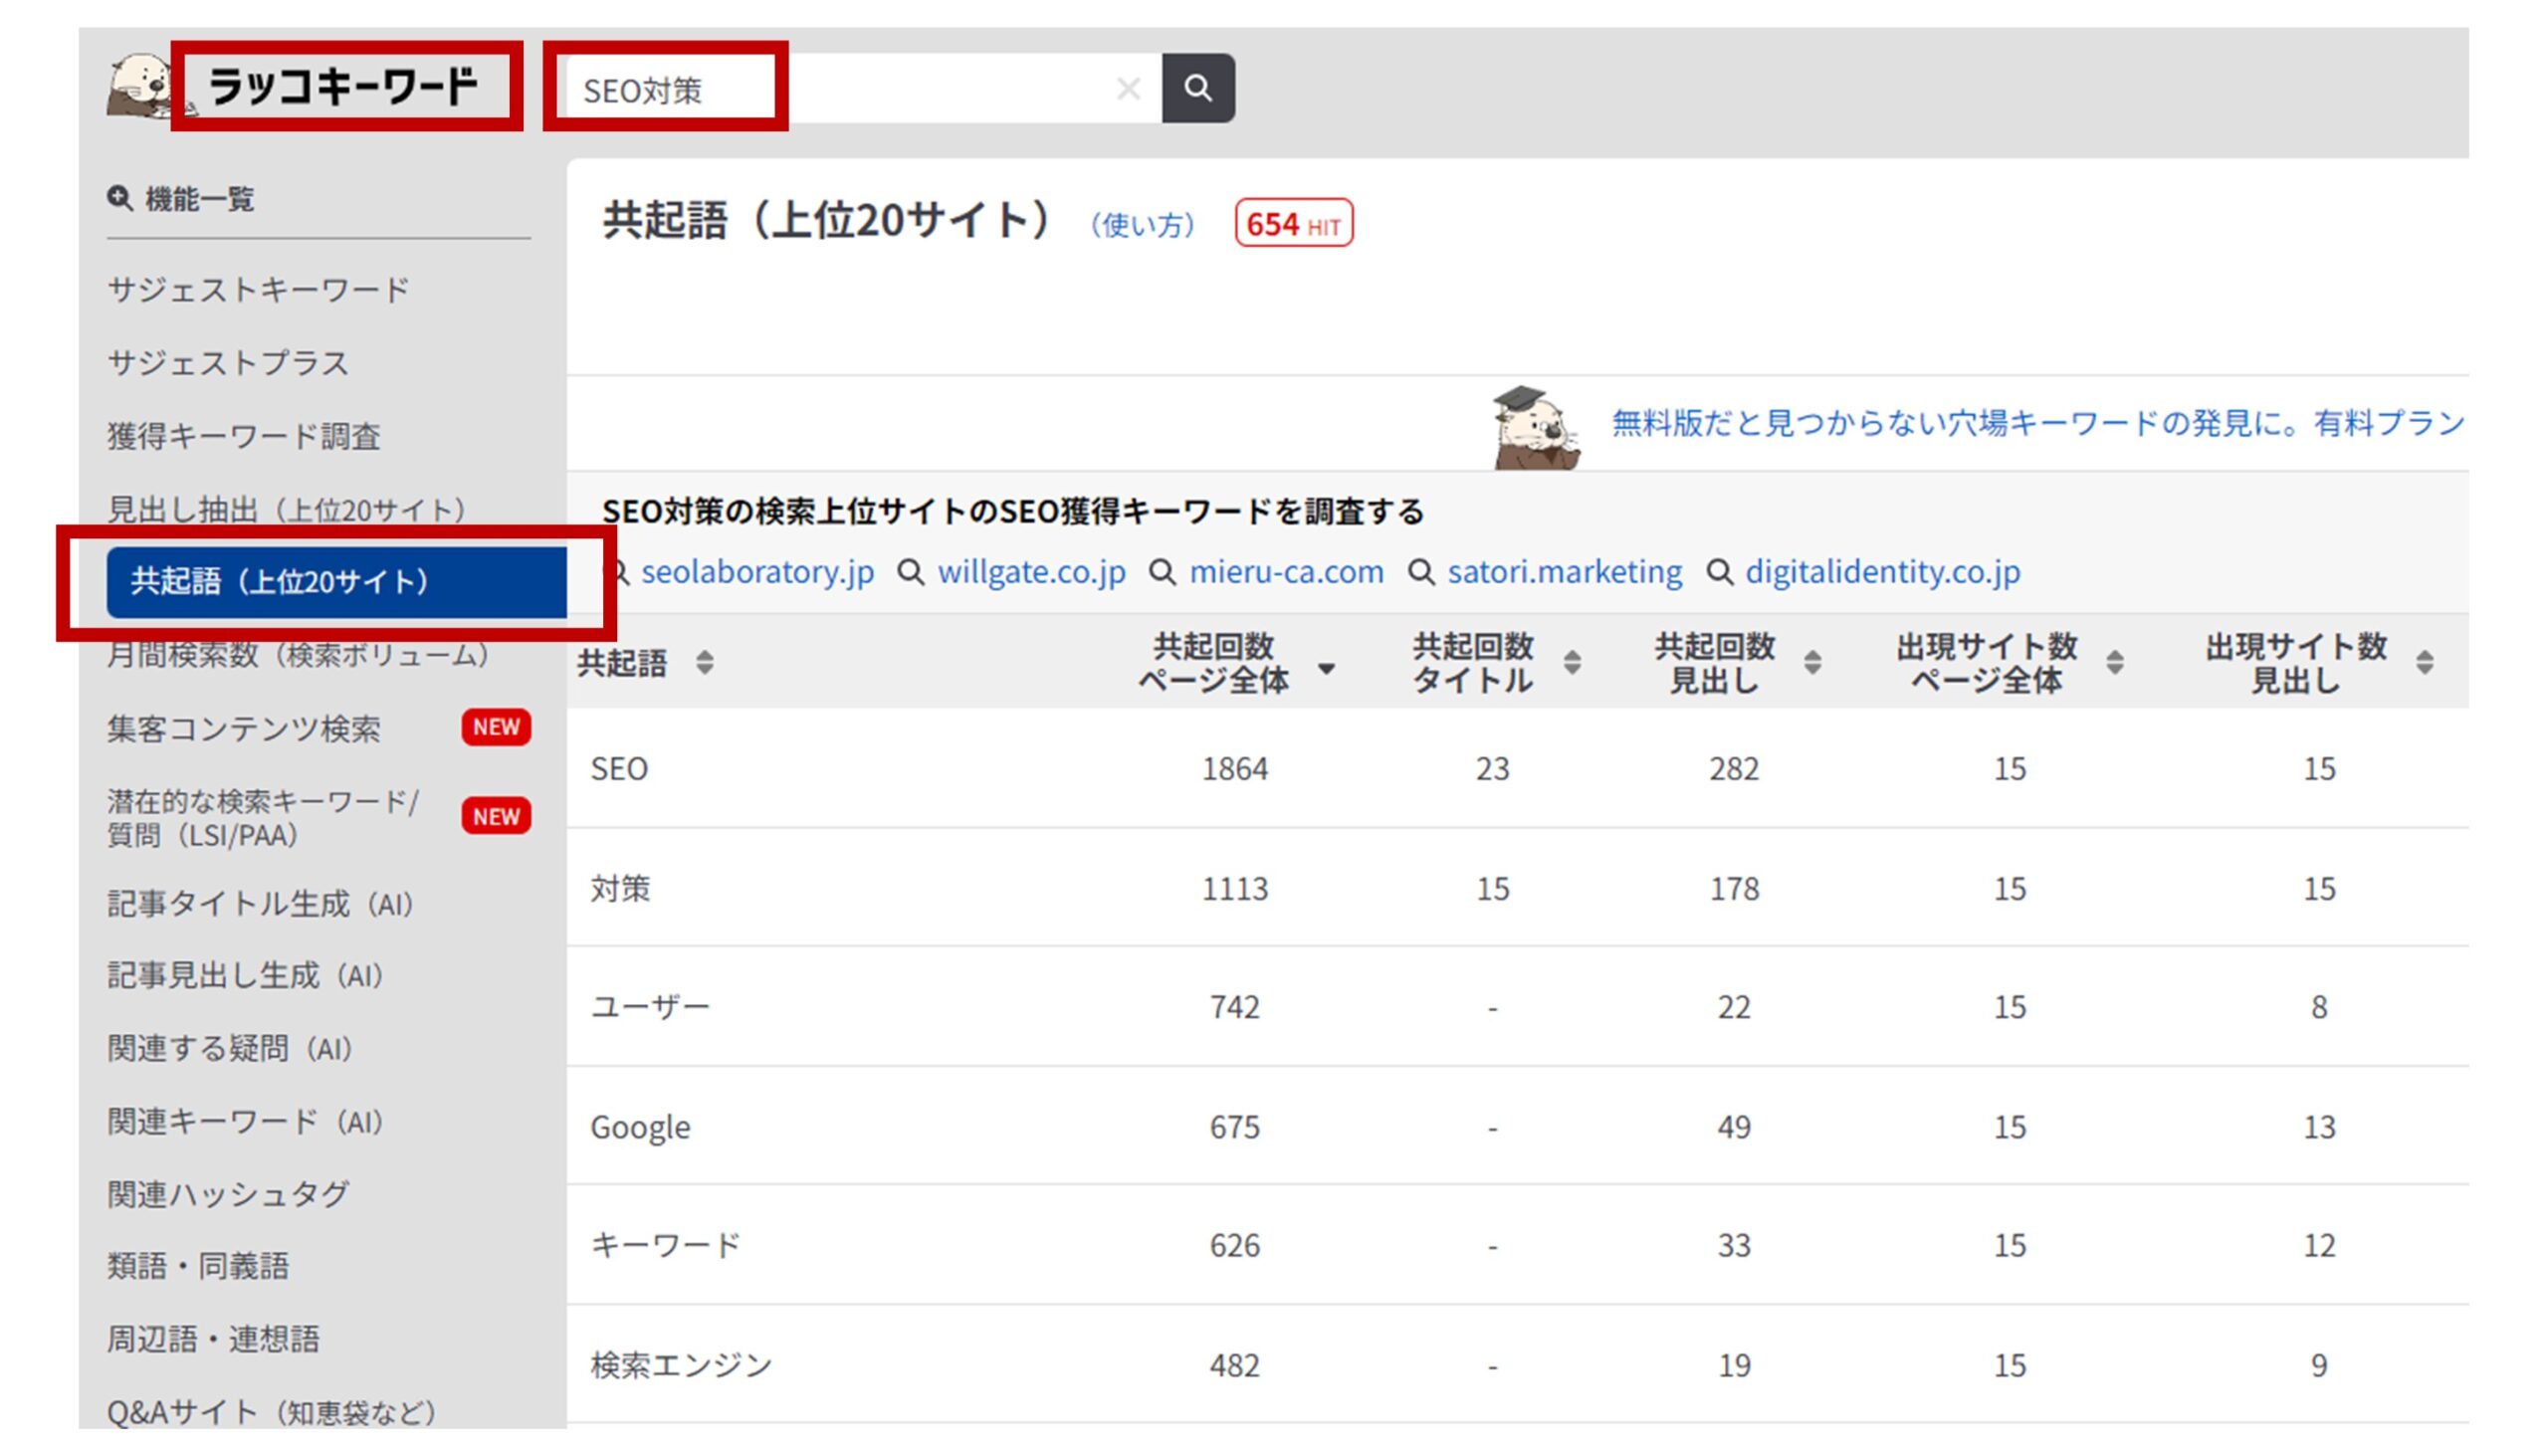This screenshot has height=1456, width=2548.
Task: Open サジェストプラス menu item
Action: [228, 363]
